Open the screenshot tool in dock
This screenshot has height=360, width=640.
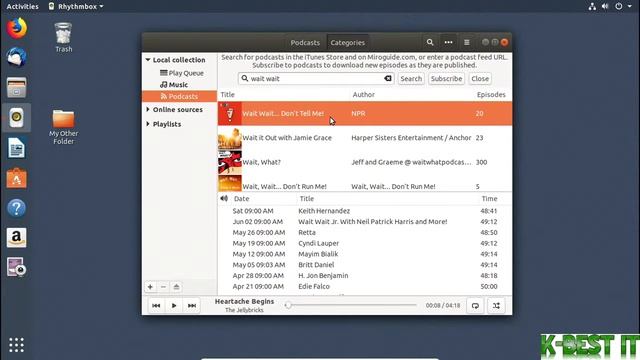16,267
